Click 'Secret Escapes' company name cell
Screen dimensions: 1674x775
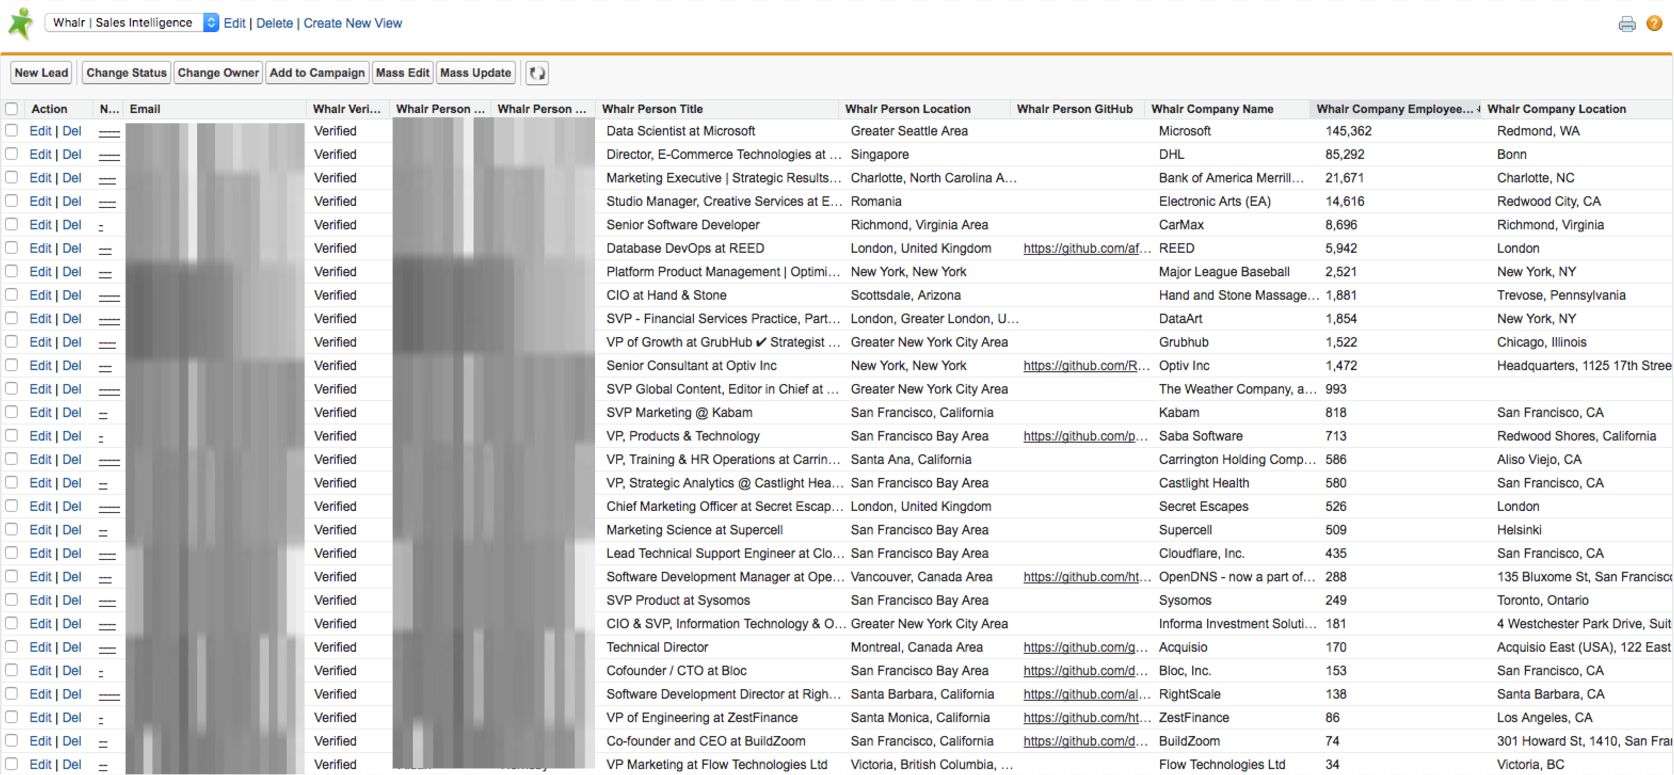[x=1203, y=506]
